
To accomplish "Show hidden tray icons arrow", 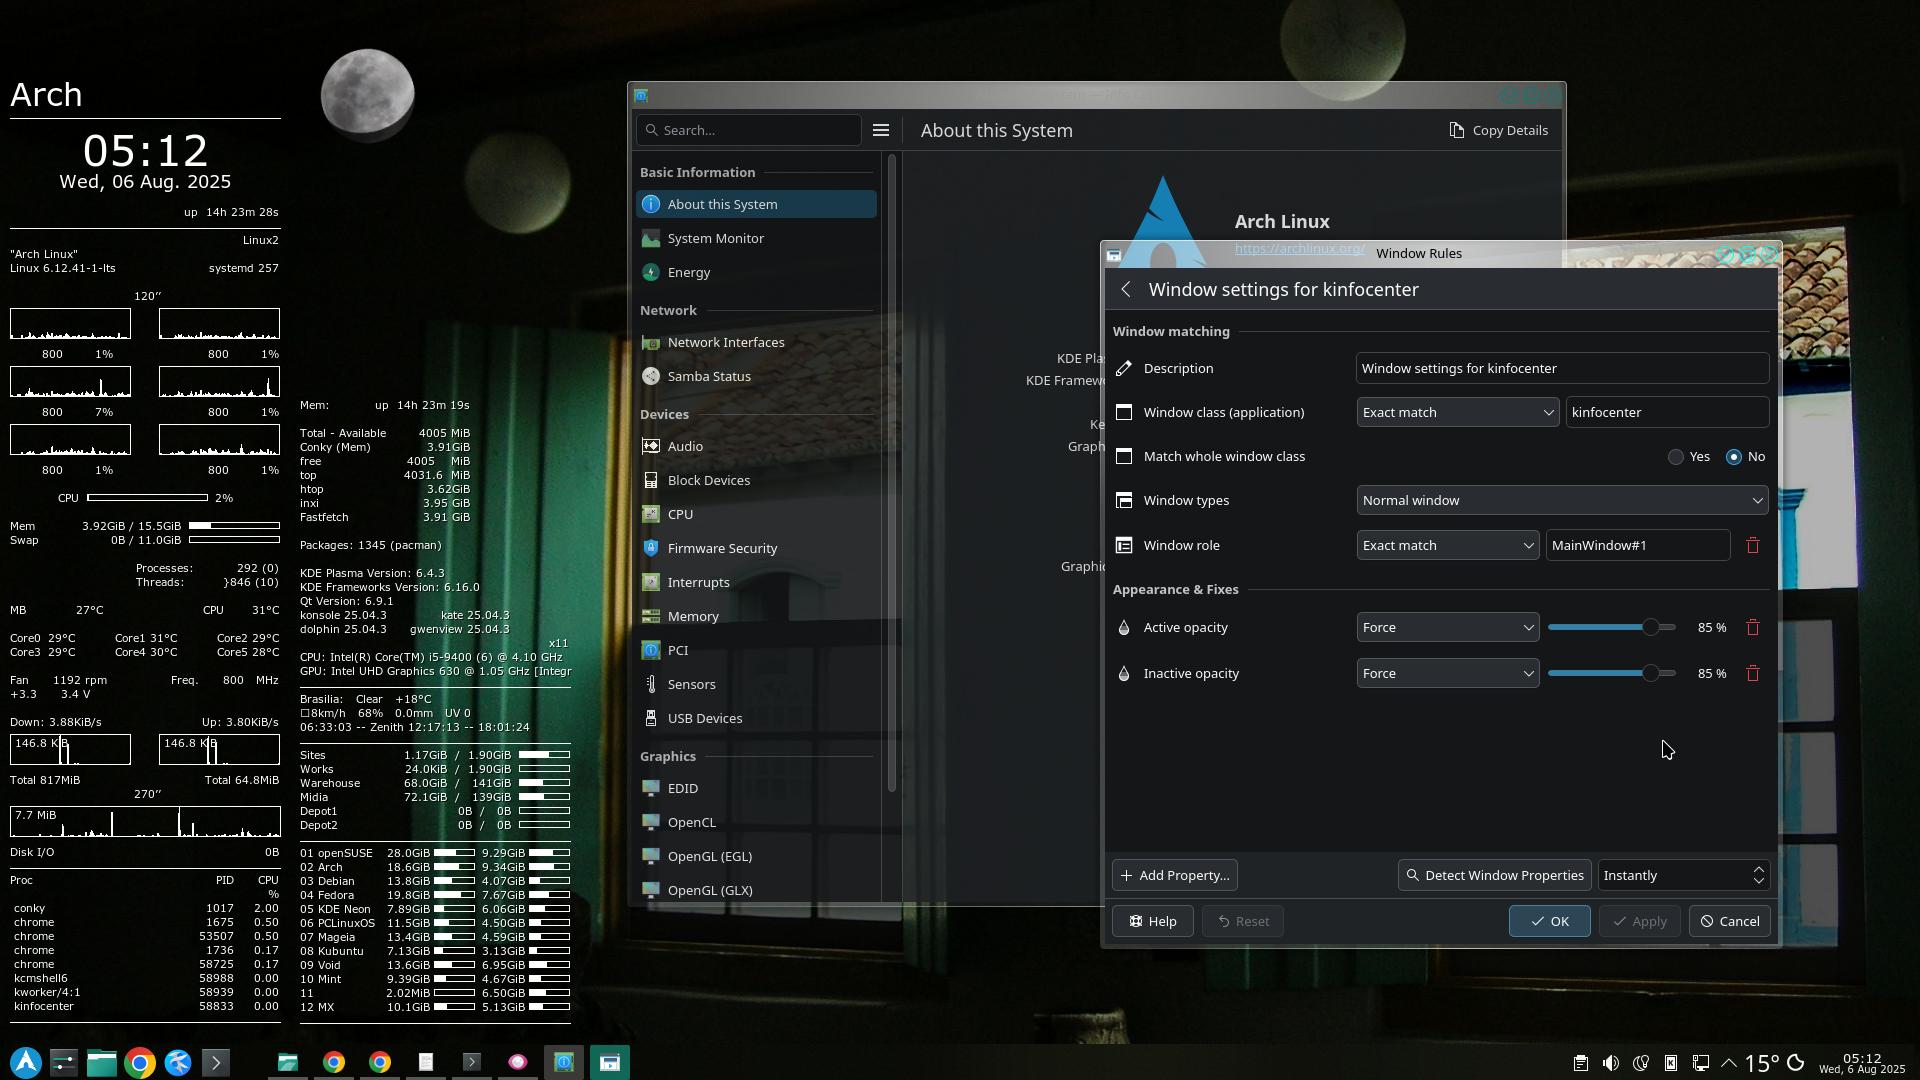I will (1728, 1063).
